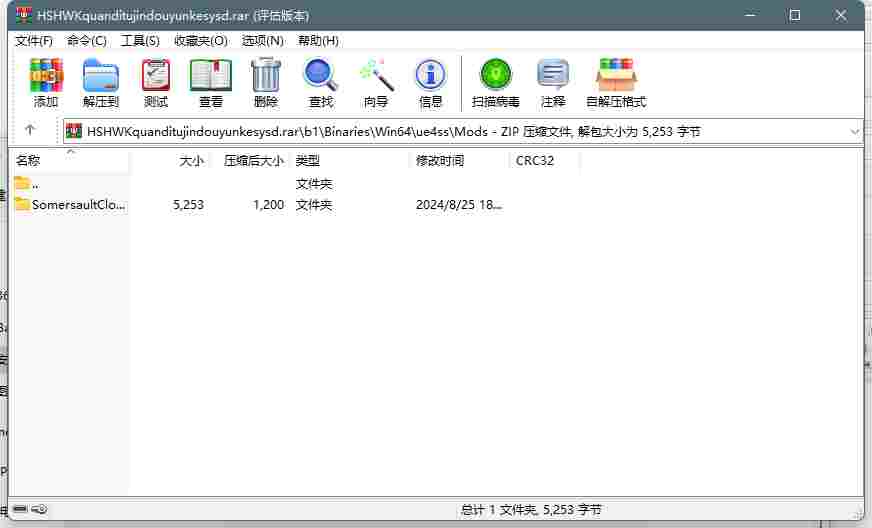The height and width of the screenshot is (528, 872).
Task: Click the archive icon in address bar
Action: pos(73,131)
